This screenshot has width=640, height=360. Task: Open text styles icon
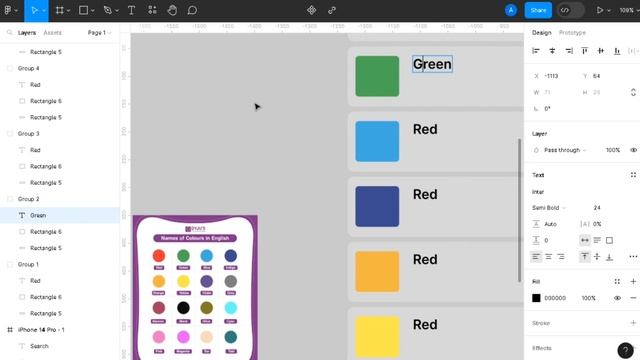tap(633, 175)
